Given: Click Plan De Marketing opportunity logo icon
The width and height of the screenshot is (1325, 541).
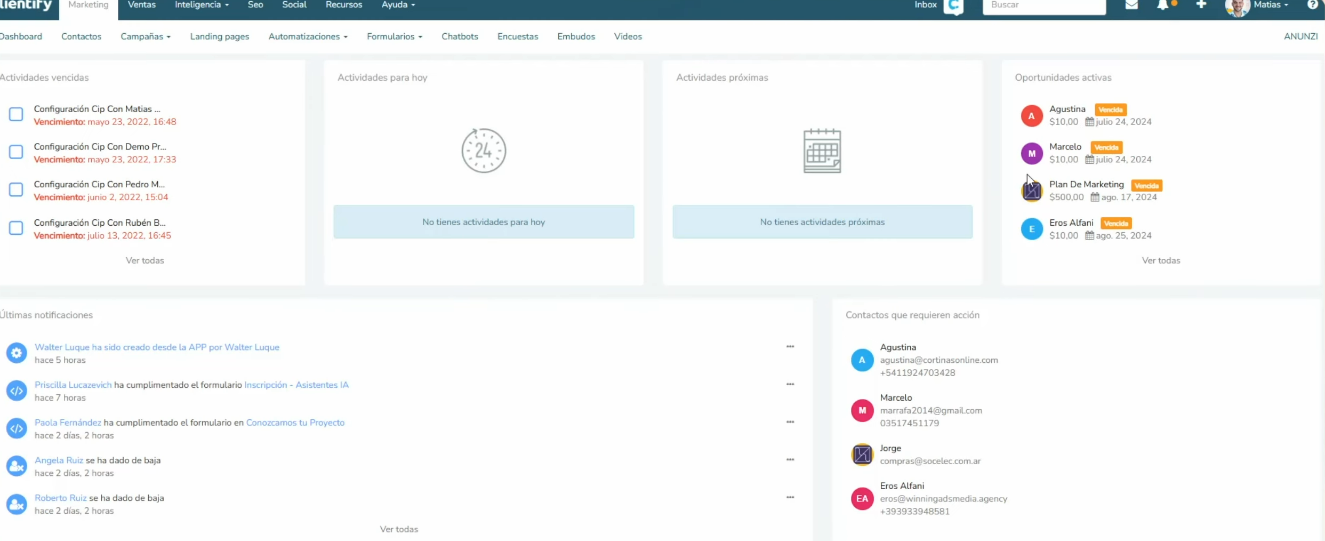Looking at the screenshot, I should click(x=1032, y=190).
